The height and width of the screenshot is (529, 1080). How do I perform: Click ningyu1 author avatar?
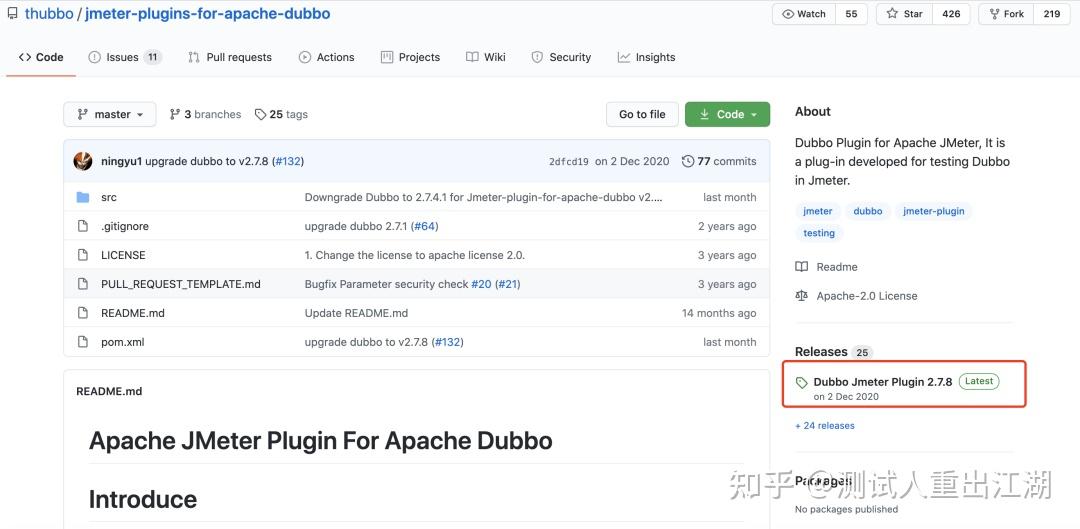(x=83, y=161)
